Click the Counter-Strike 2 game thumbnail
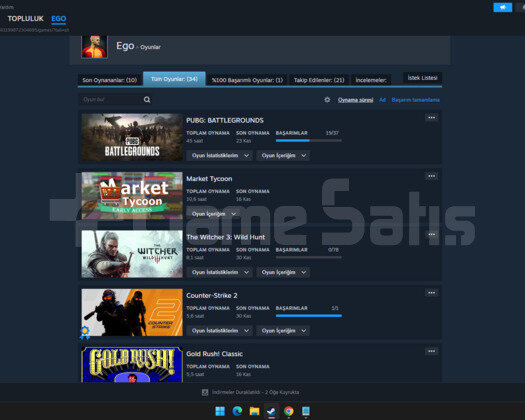525x420 pixels. pos(132,312)
